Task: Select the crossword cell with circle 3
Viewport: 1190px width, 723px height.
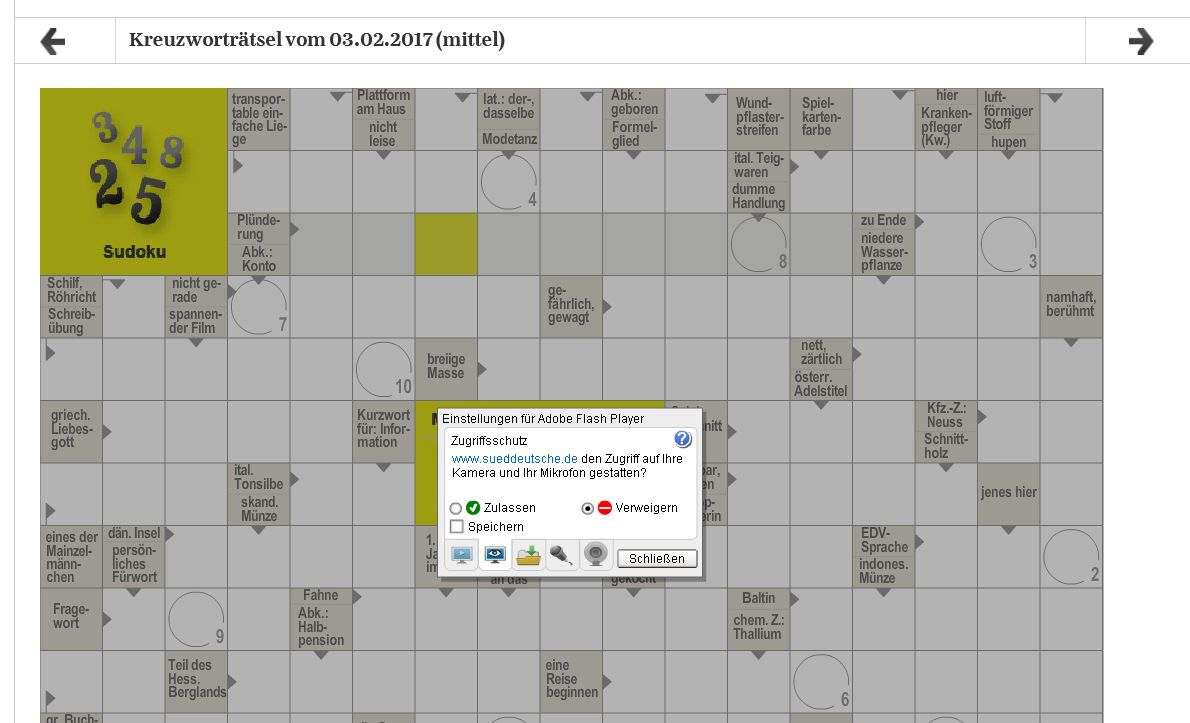Action: coord(1009,244)
